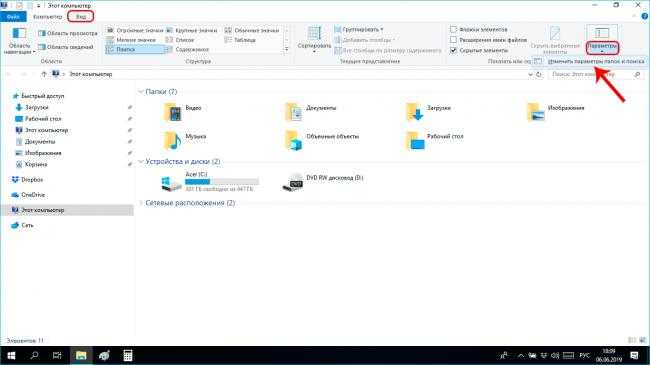This screenshot has height=365, width=650.
Task: Switch layout to Обычные значки
Action: tap(252, 30)
